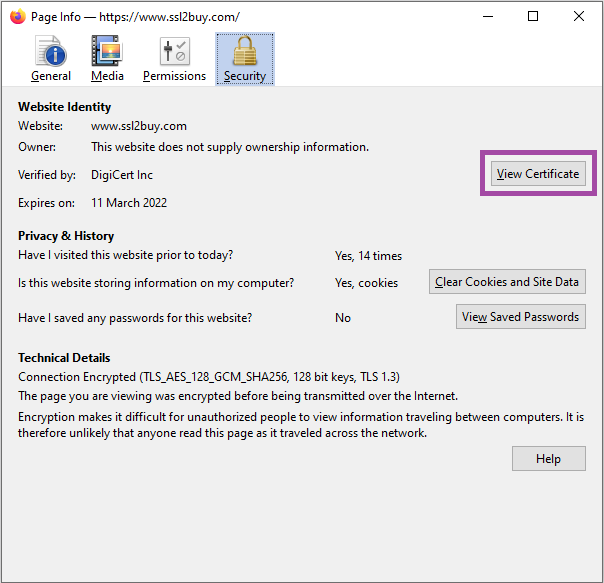
Task: Click 'Have I visited this website' question
Action: click(125, 255)
